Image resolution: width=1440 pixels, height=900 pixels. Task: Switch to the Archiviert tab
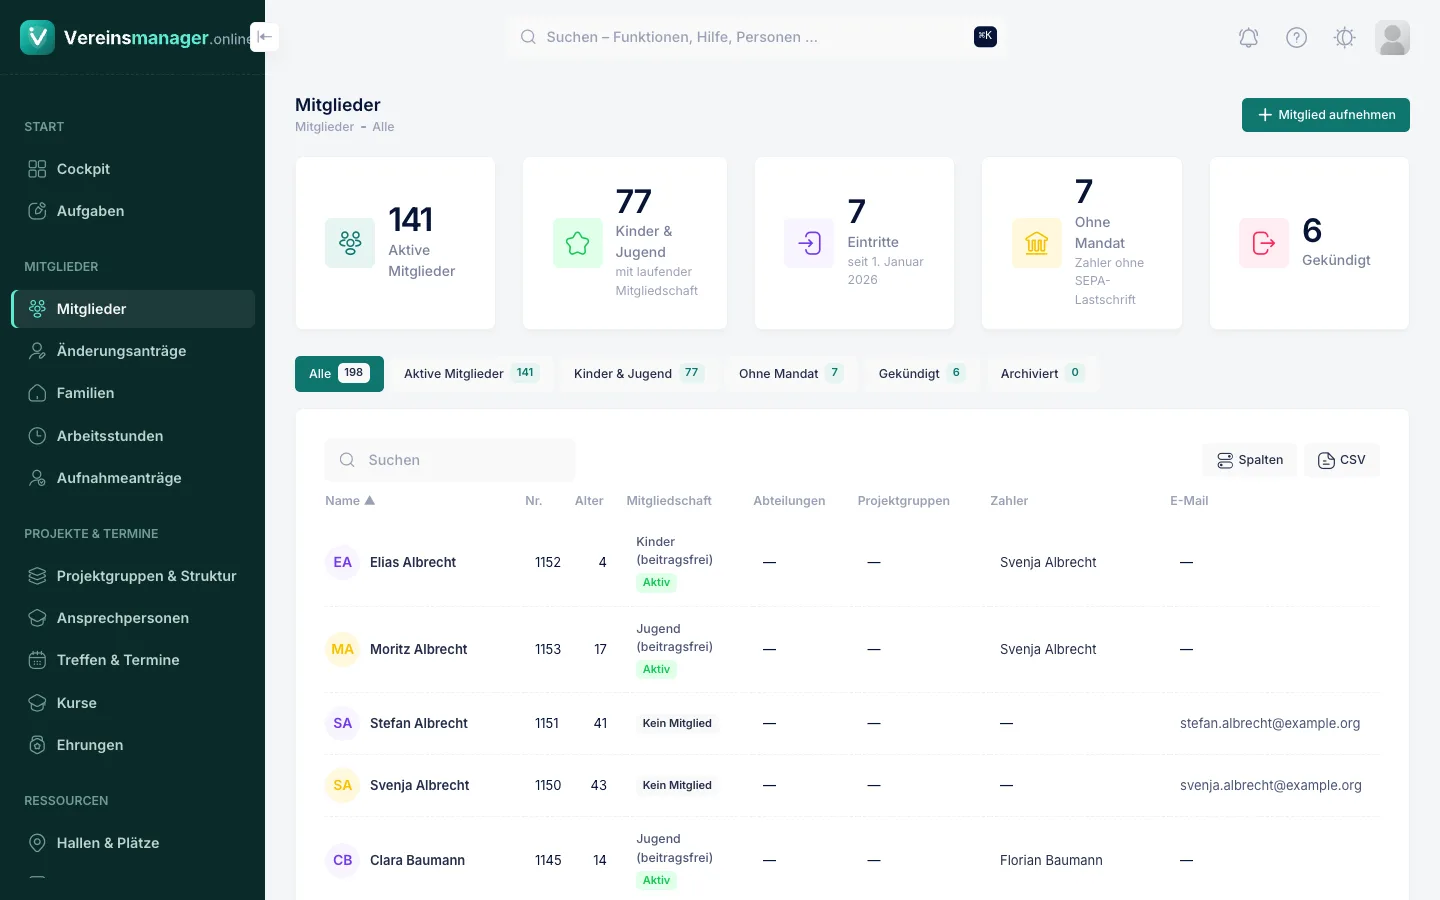1042,374
